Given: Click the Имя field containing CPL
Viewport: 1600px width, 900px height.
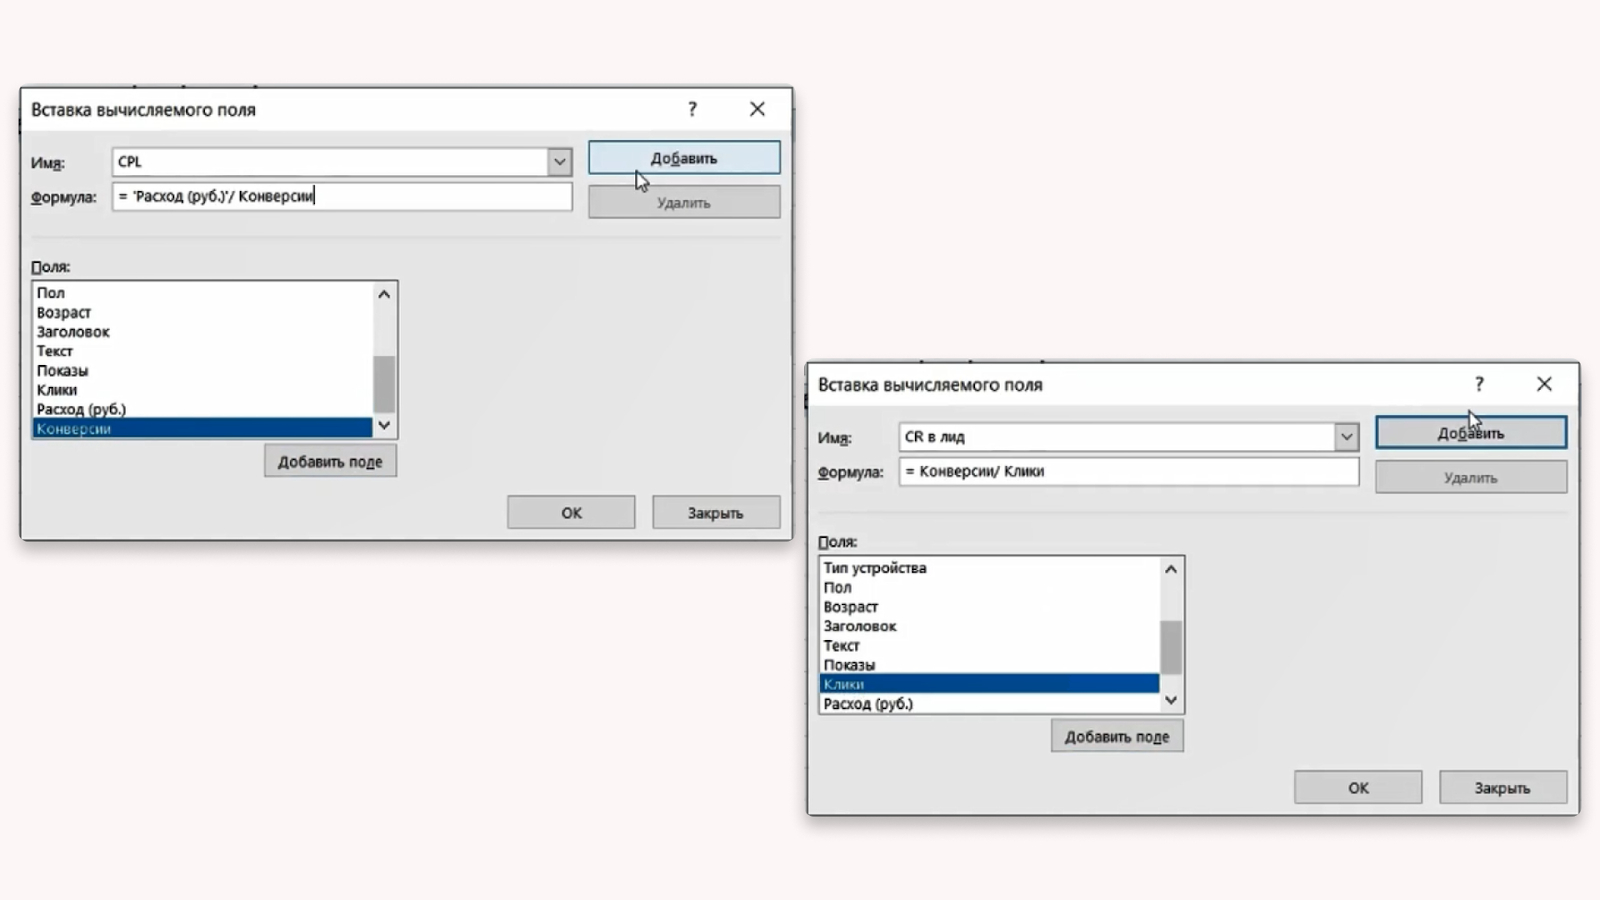Looking at the screenshot, I should 330,161.
